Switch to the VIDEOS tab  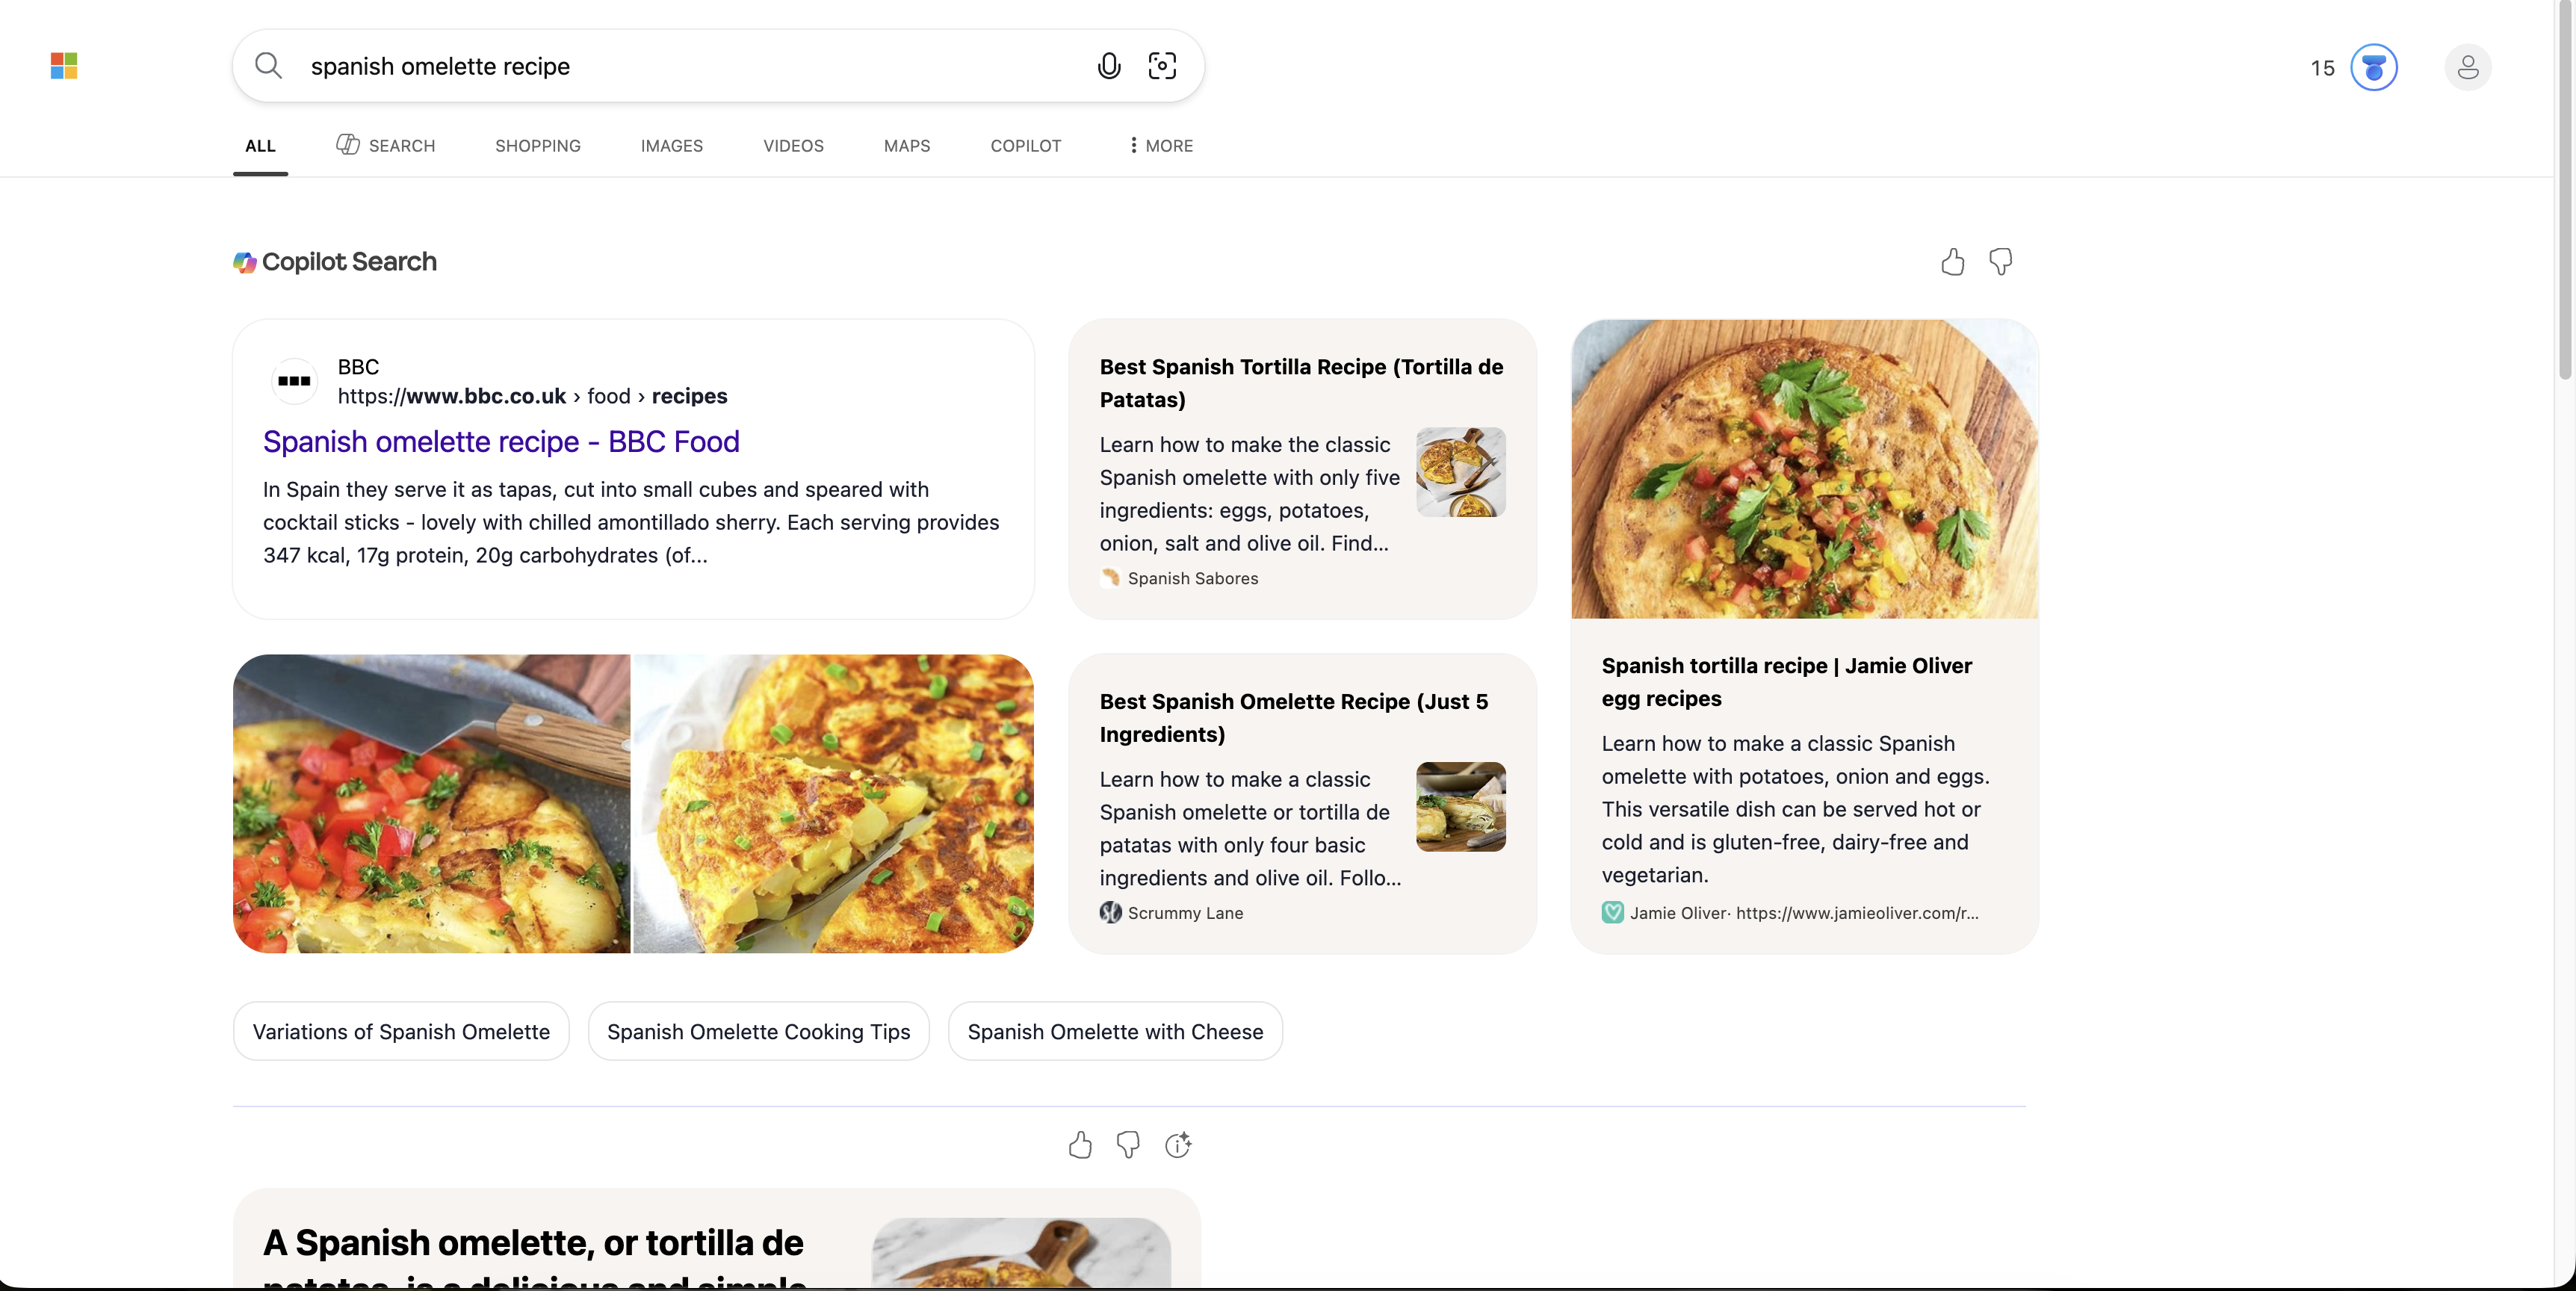pyautogui.click(x=793, y=146)
